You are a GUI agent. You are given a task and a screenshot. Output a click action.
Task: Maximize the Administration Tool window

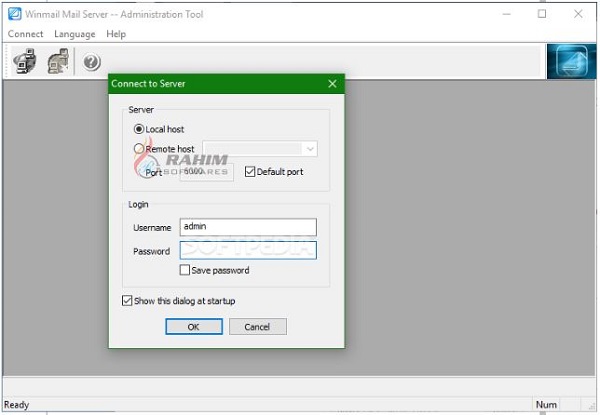point(542,14)
